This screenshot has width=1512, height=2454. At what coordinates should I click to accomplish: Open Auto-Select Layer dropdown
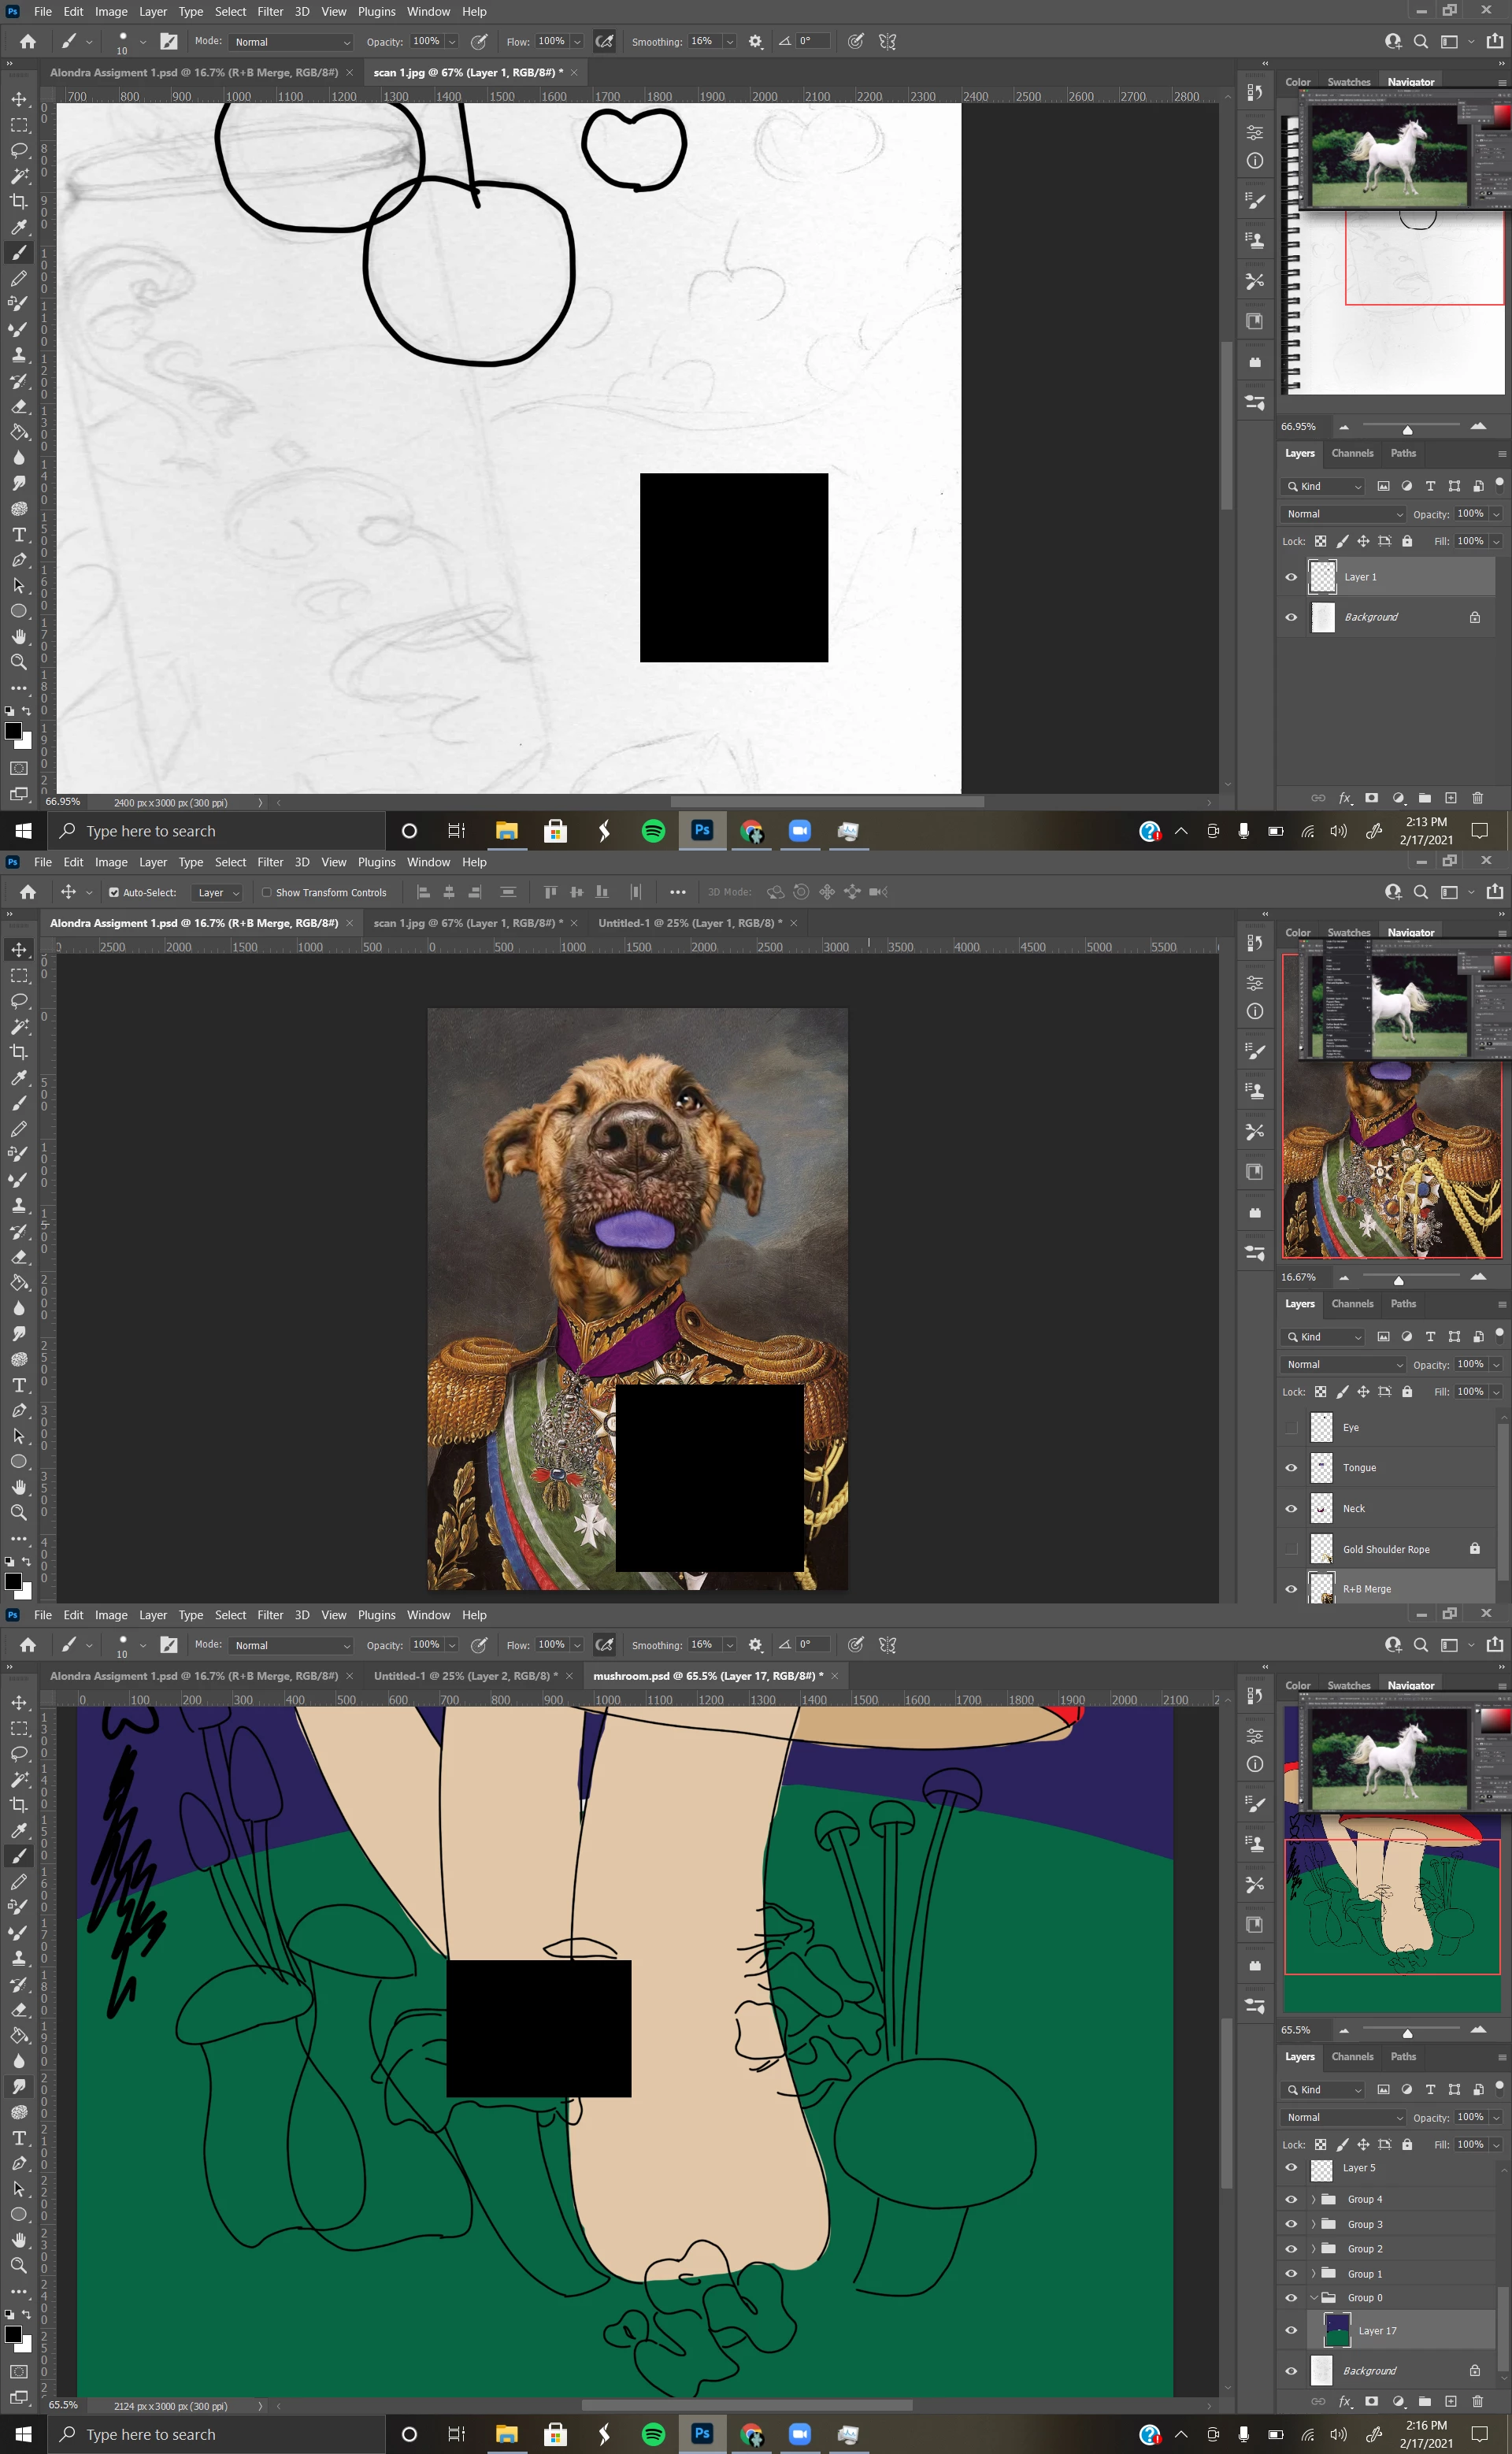[217, 892]
